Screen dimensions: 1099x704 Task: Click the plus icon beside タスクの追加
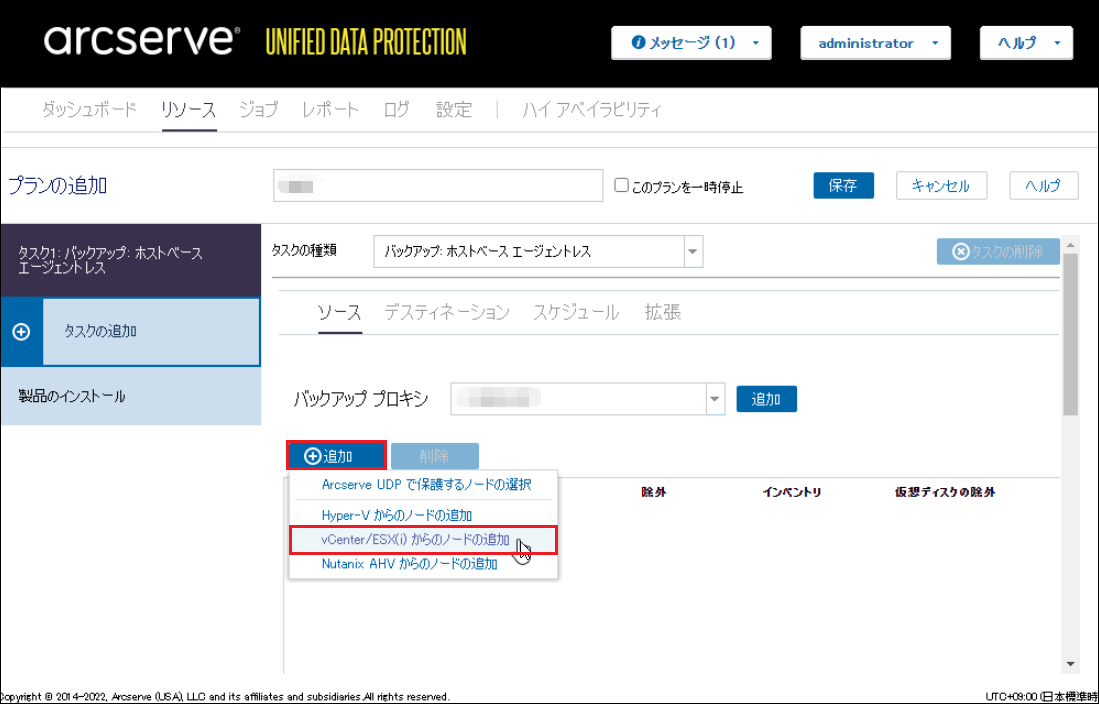pyautogui.click(x=22, y=332)
